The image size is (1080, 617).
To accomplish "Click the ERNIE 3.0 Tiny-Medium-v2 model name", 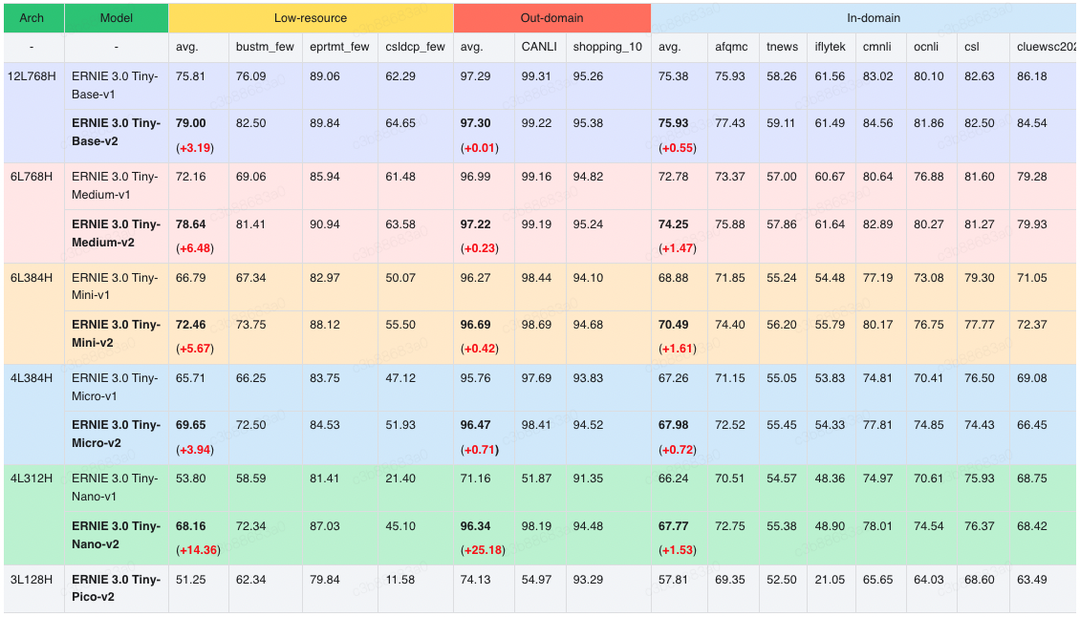I will point(116,233).
